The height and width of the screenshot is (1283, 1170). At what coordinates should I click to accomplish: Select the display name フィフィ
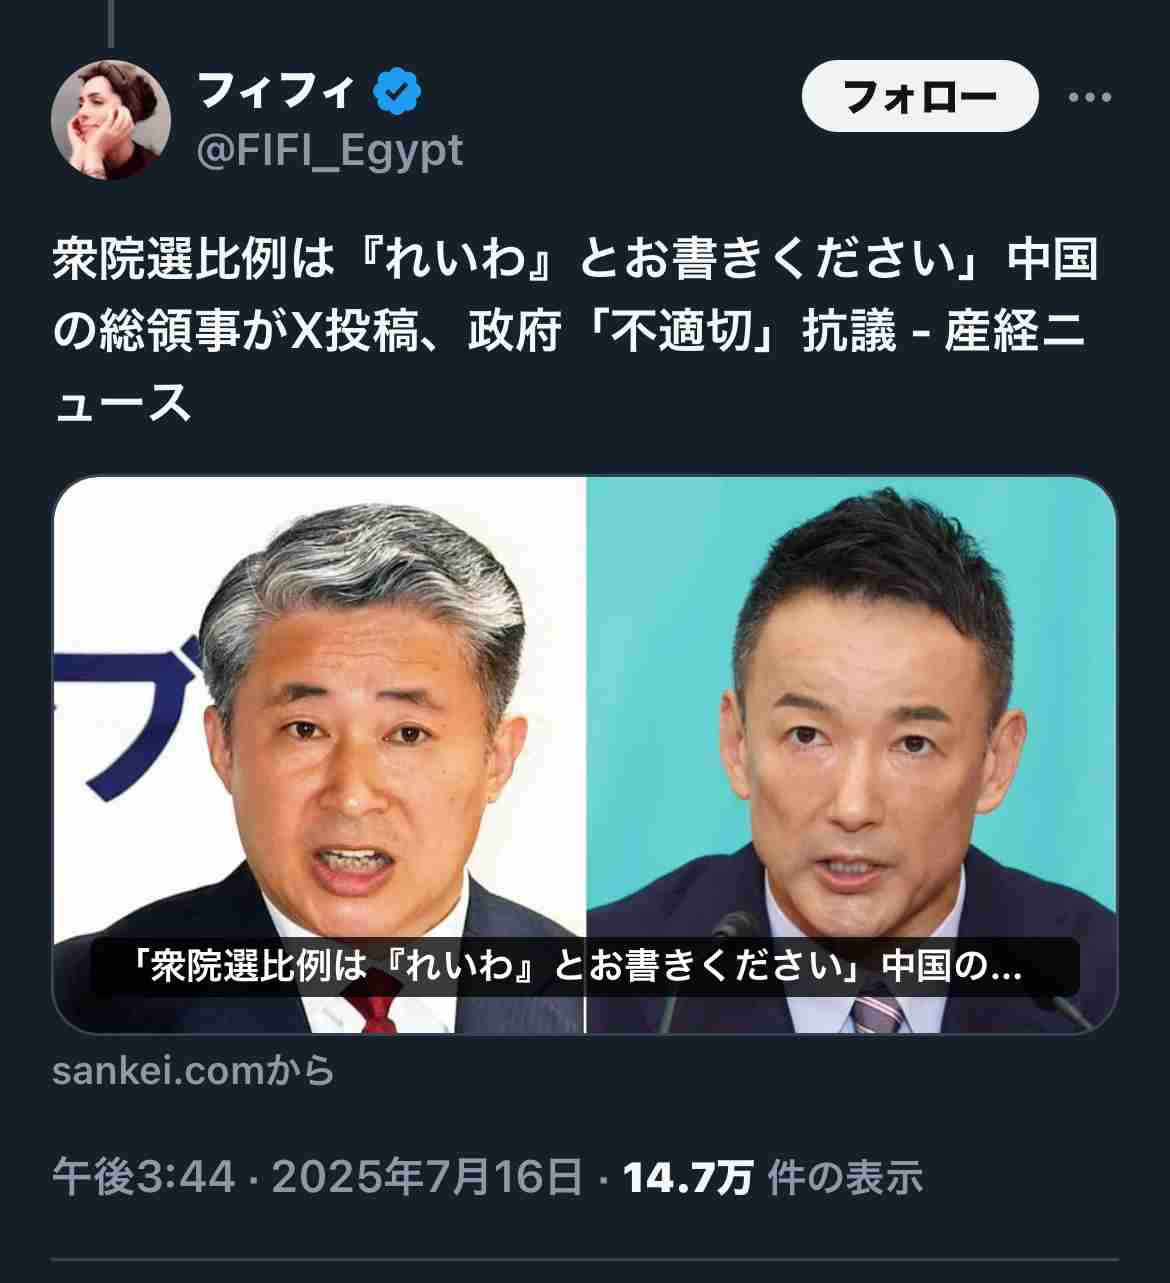pos(277,92)
